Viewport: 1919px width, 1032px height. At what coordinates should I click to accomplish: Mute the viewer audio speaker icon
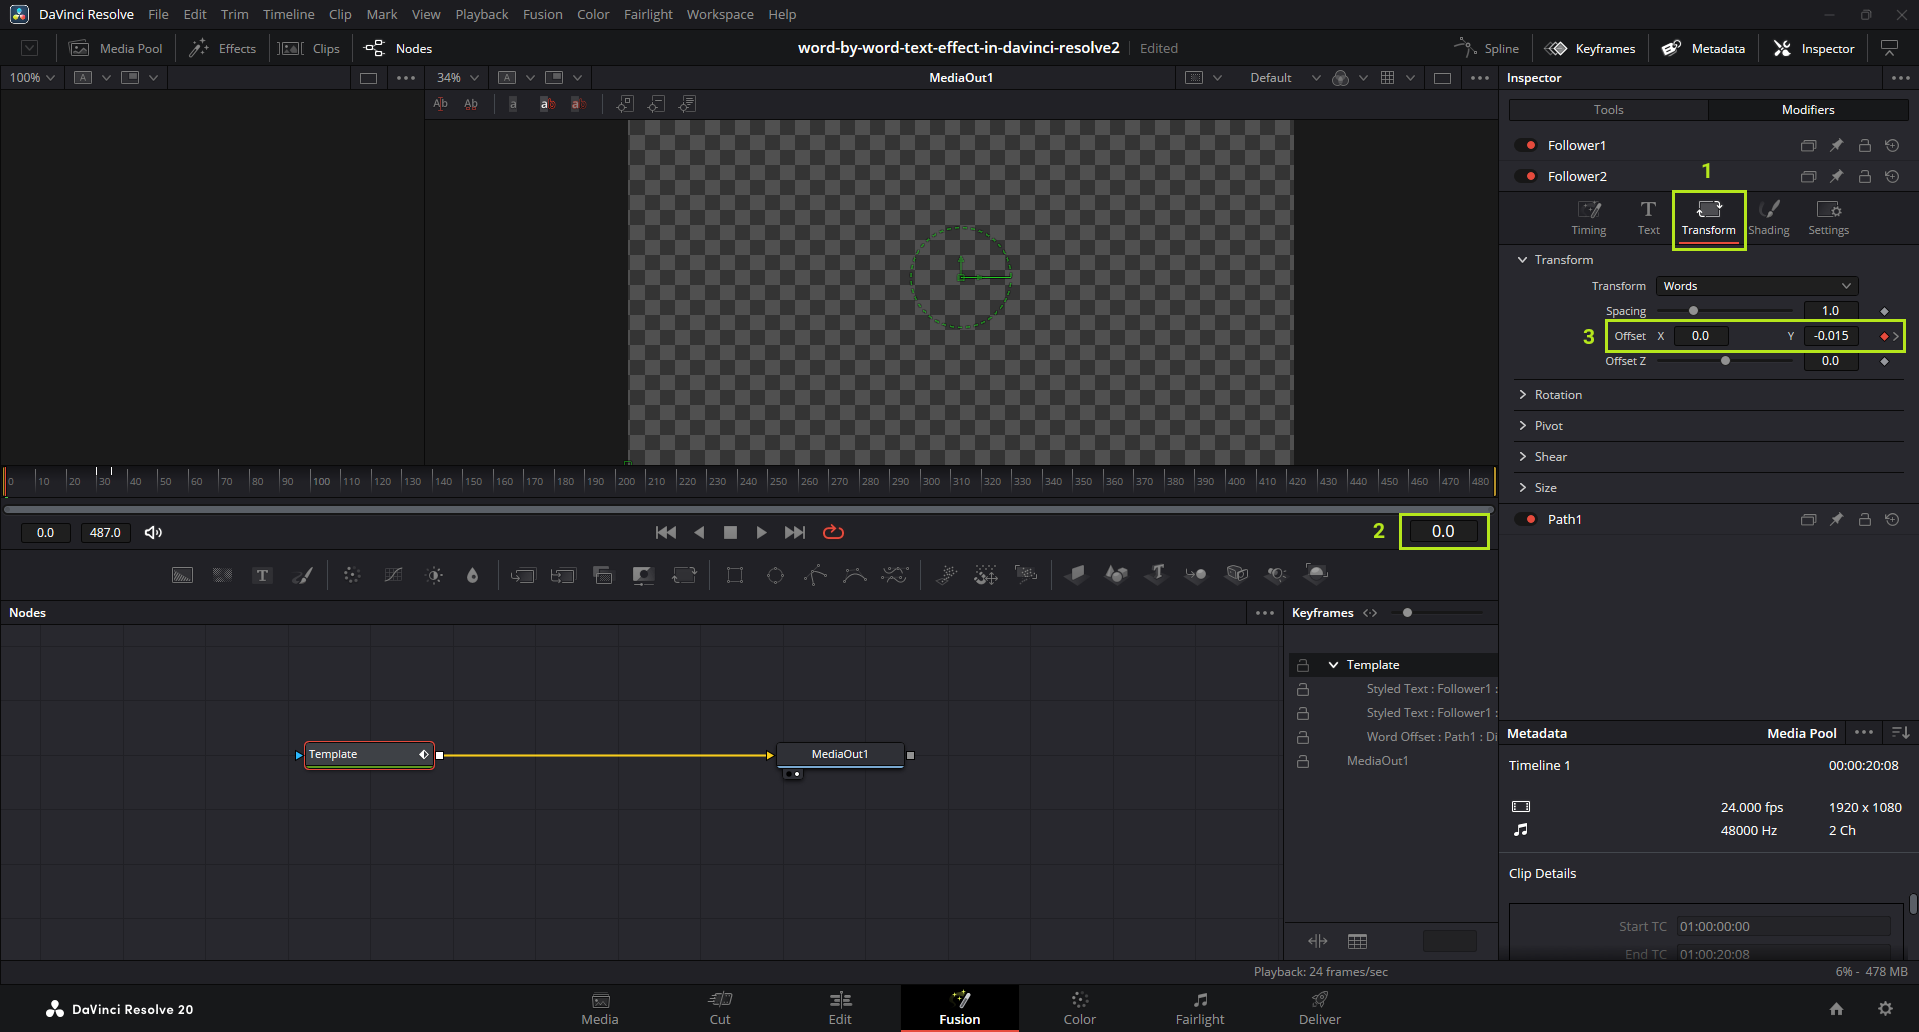(153, 532)
